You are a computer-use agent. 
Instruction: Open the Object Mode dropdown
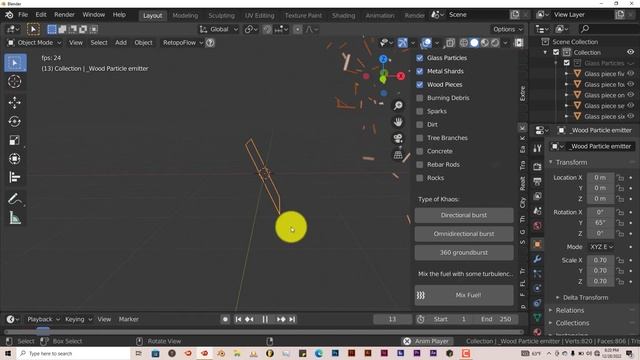[35, 42]
